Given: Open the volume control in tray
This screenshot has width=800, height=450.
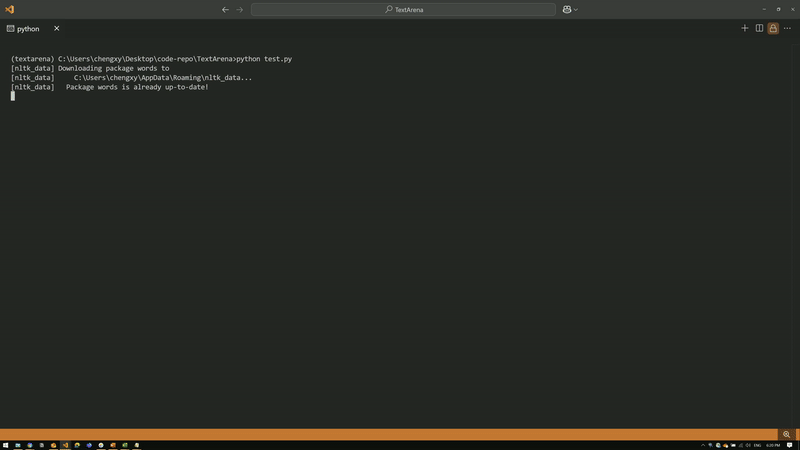Looking at the screenshot, I should coord(748,445).
